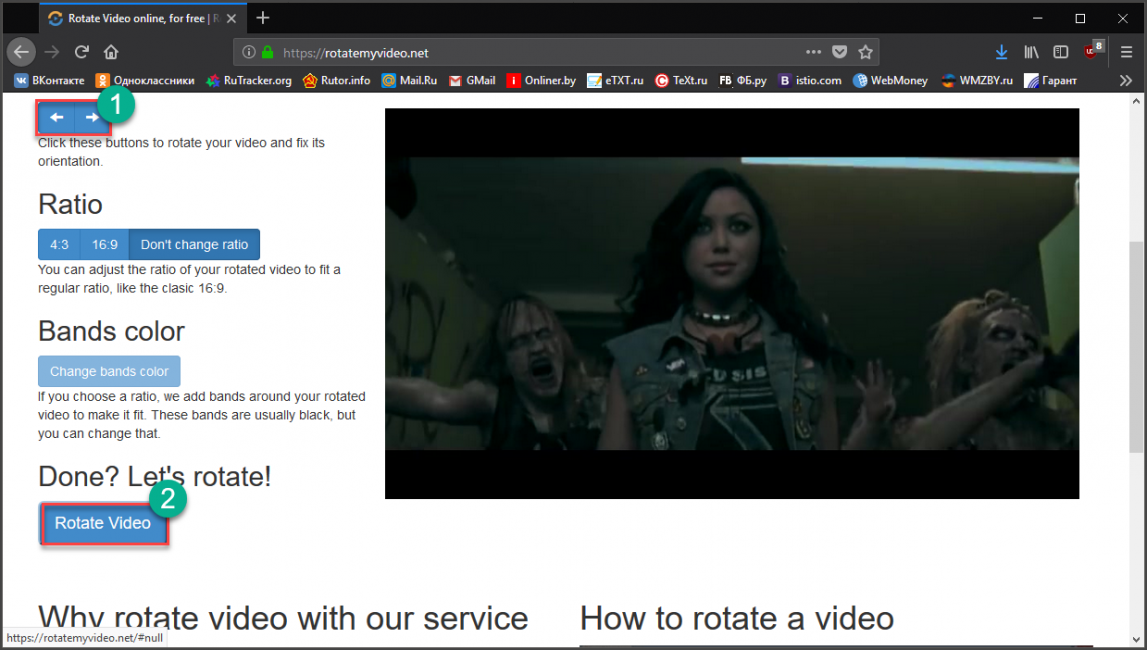Toggle the sidebar view icon
The width and height of the screenshot is (1147, 650).
click(1061, 52)
